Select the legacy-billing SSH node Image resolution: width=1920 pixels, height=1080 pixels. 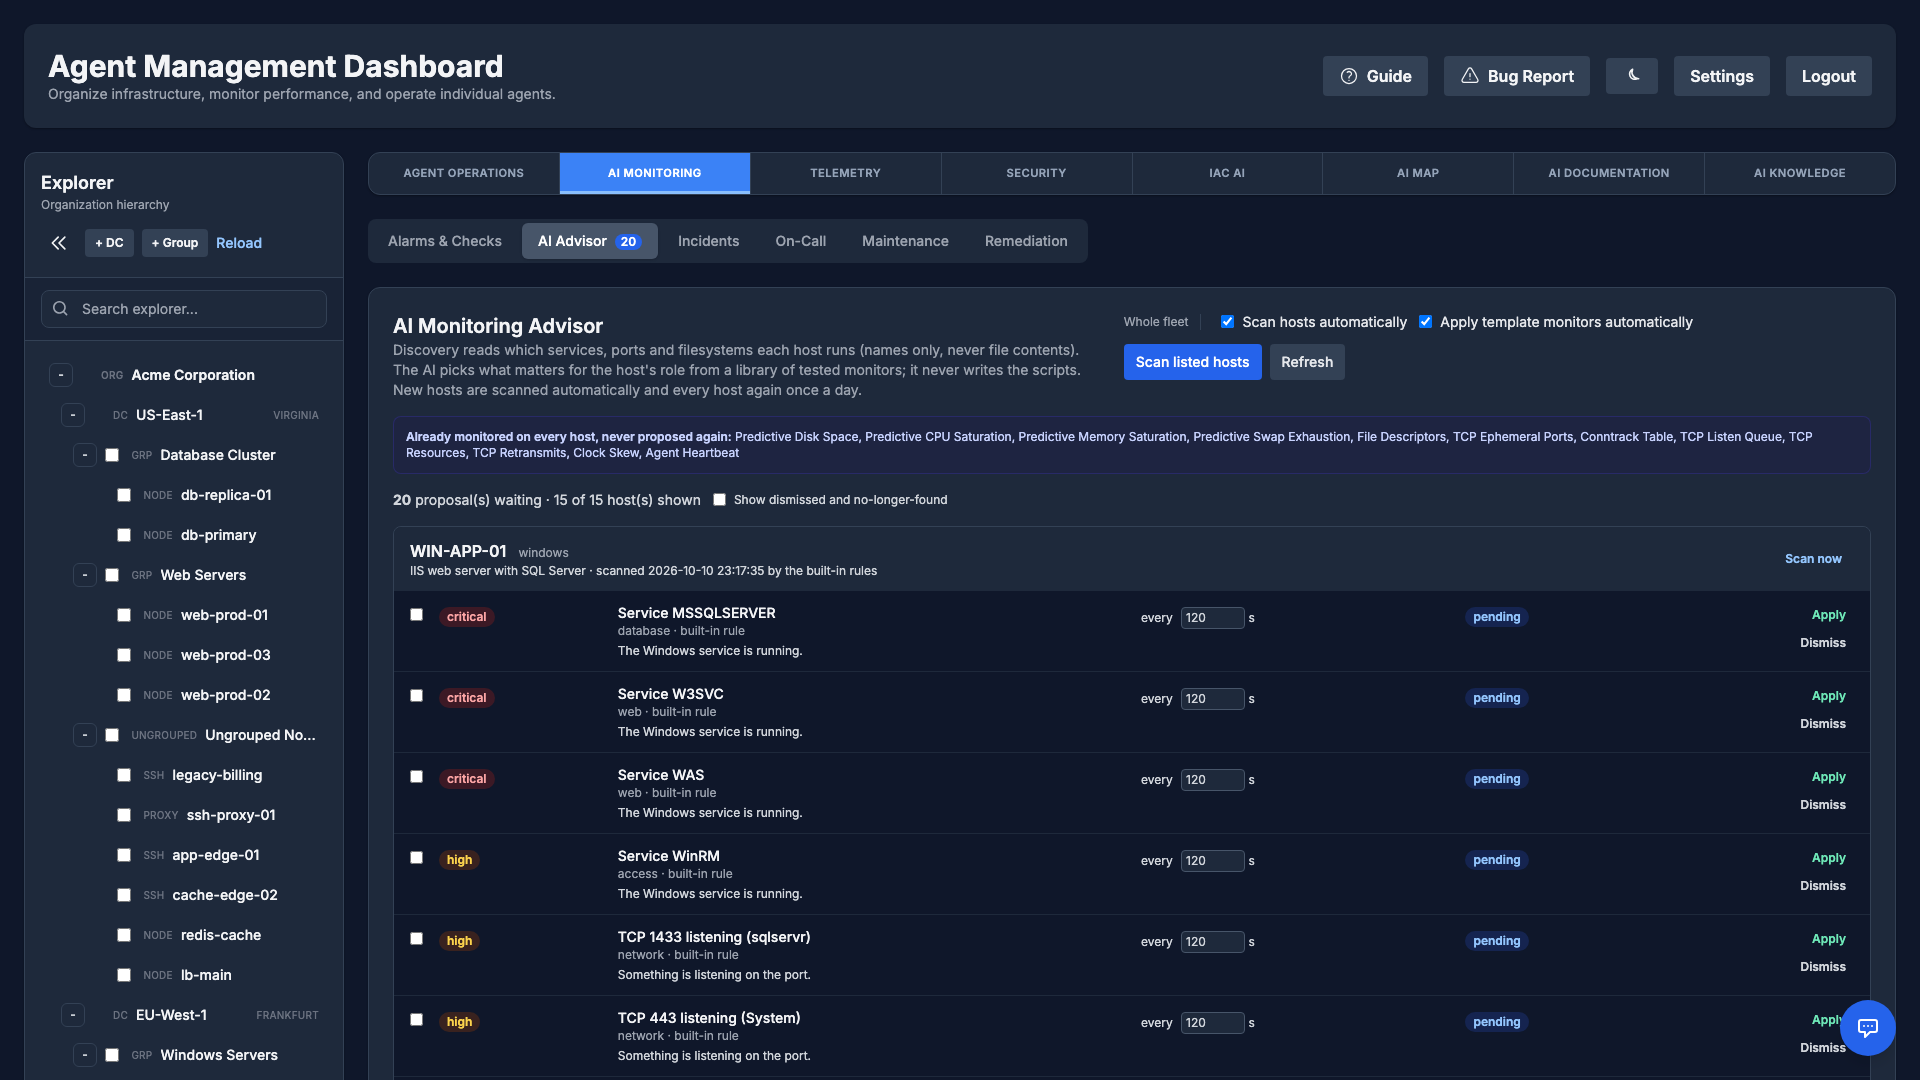coord(217,775)
